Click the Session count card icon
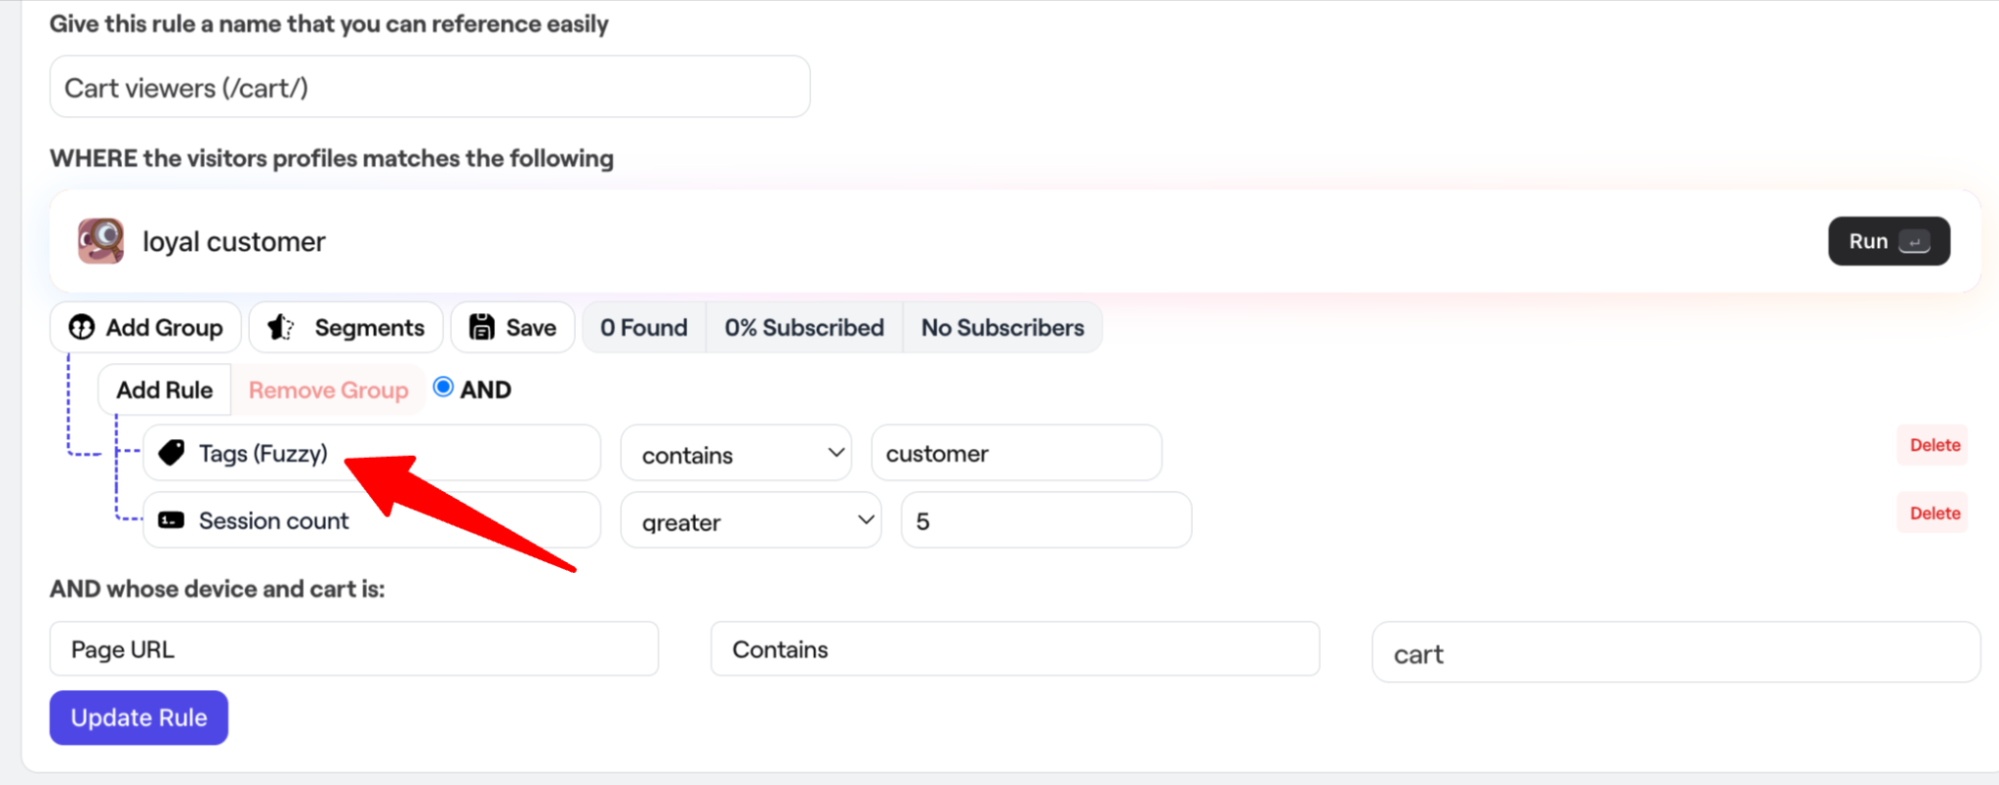This screenshot has width=1999, height=785. click(x=172, y=520)
